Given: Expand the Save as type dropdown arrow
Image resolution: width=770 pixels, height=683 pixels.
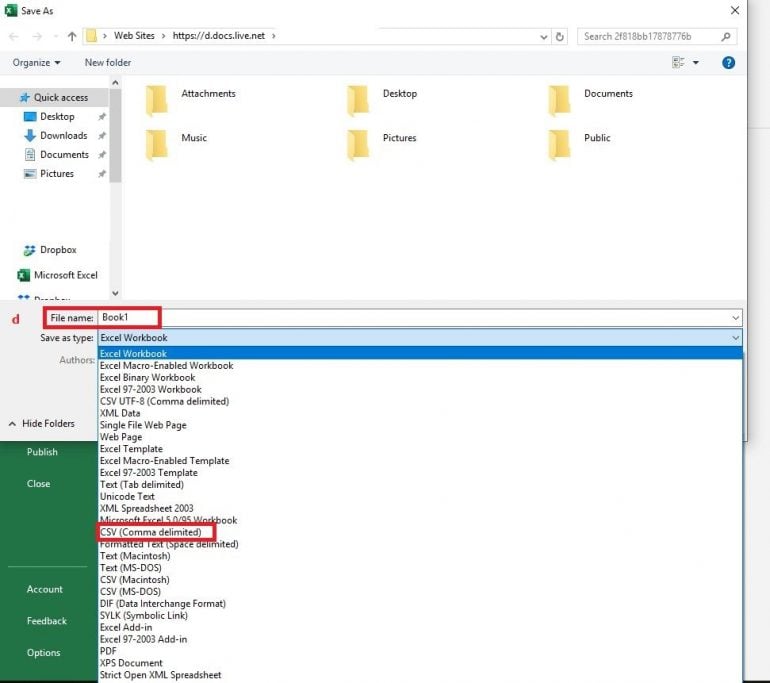Looking at the screenshot, I should point(736,338).
